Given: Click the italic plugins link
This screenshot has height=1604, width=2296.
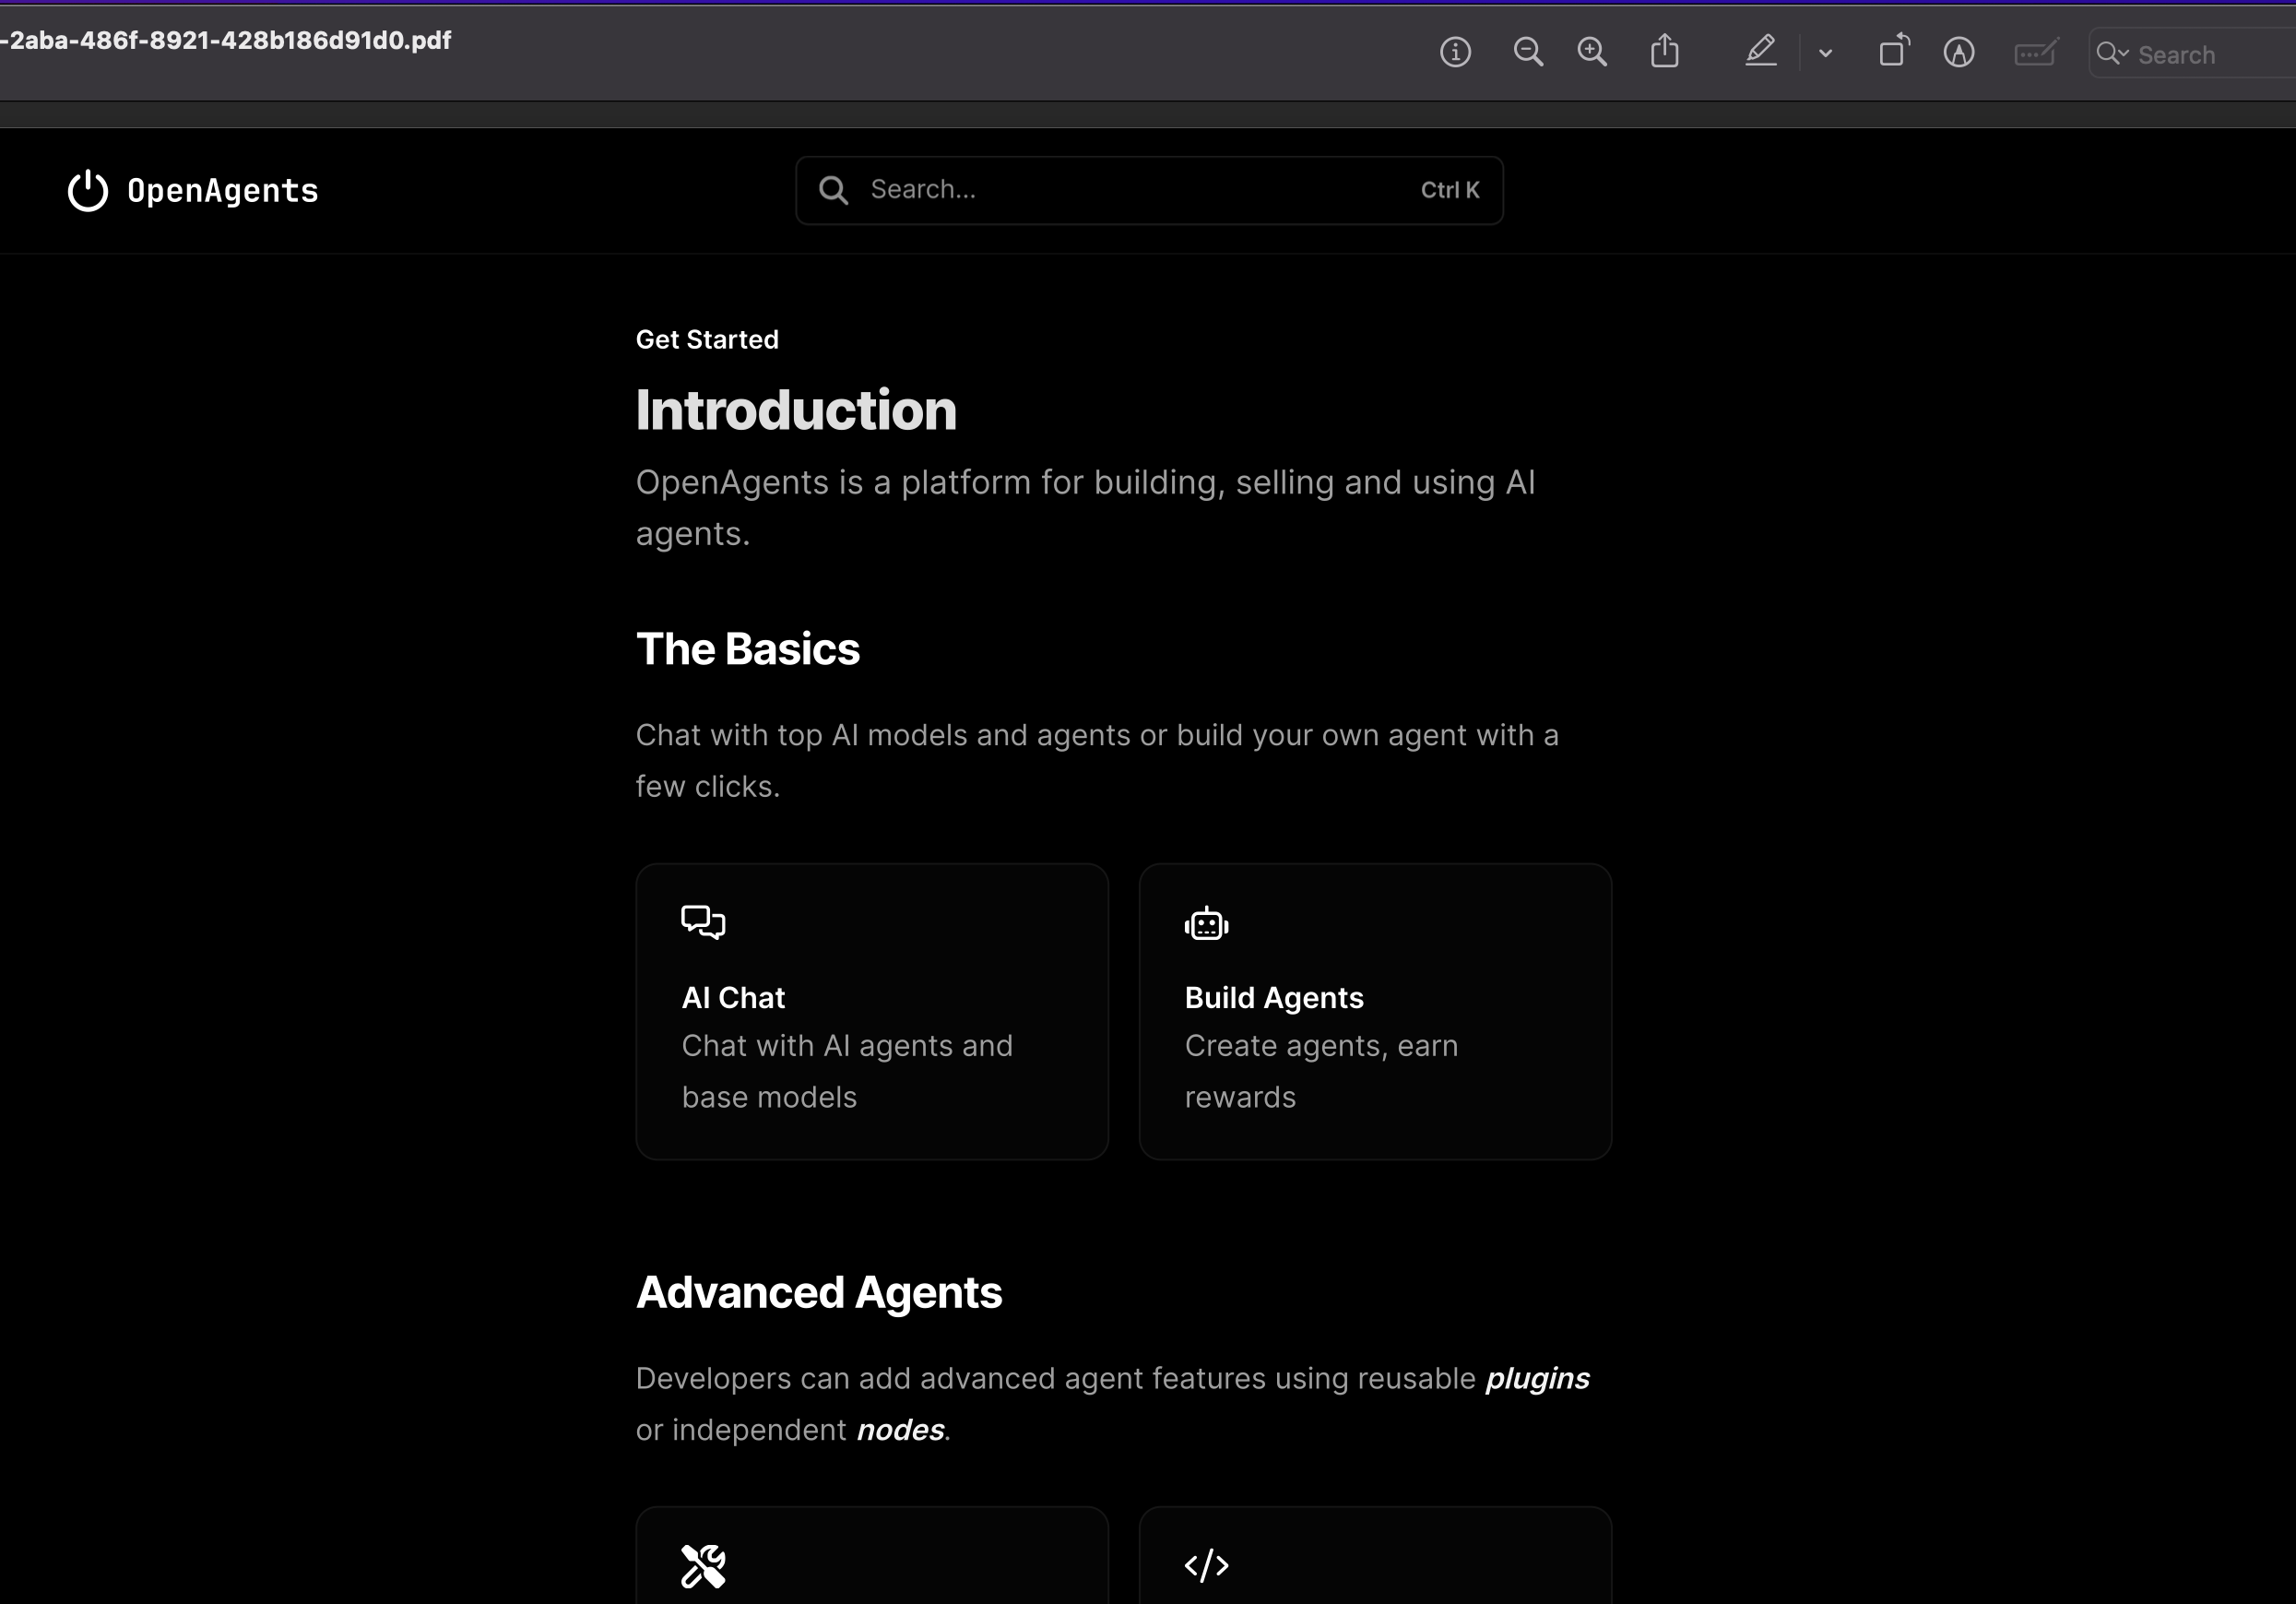Looking at the screenshot, I should tap(1537, 1378).
